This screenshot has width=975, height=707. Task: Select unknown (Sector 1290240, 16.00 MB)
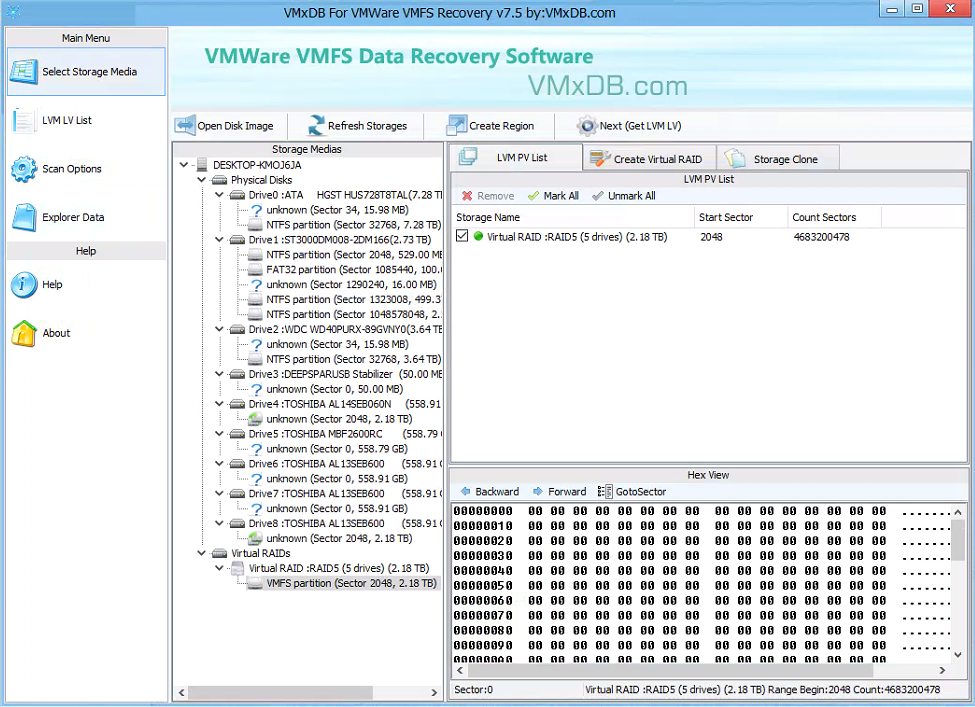point(351,284)
